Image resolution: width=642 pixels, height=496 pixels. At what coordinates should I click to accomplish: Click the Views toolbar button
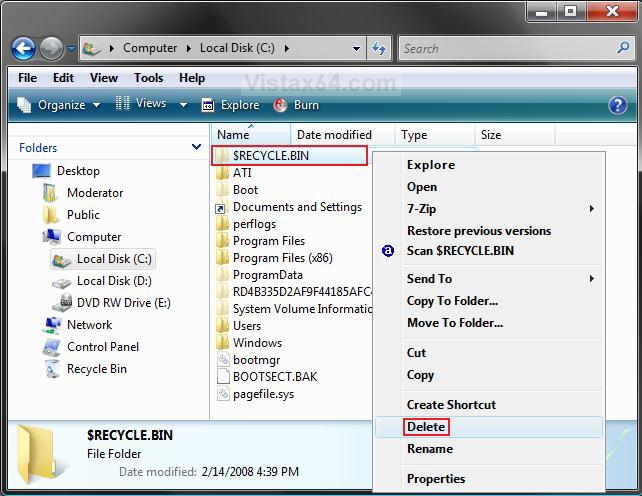[x=140, y=104]
